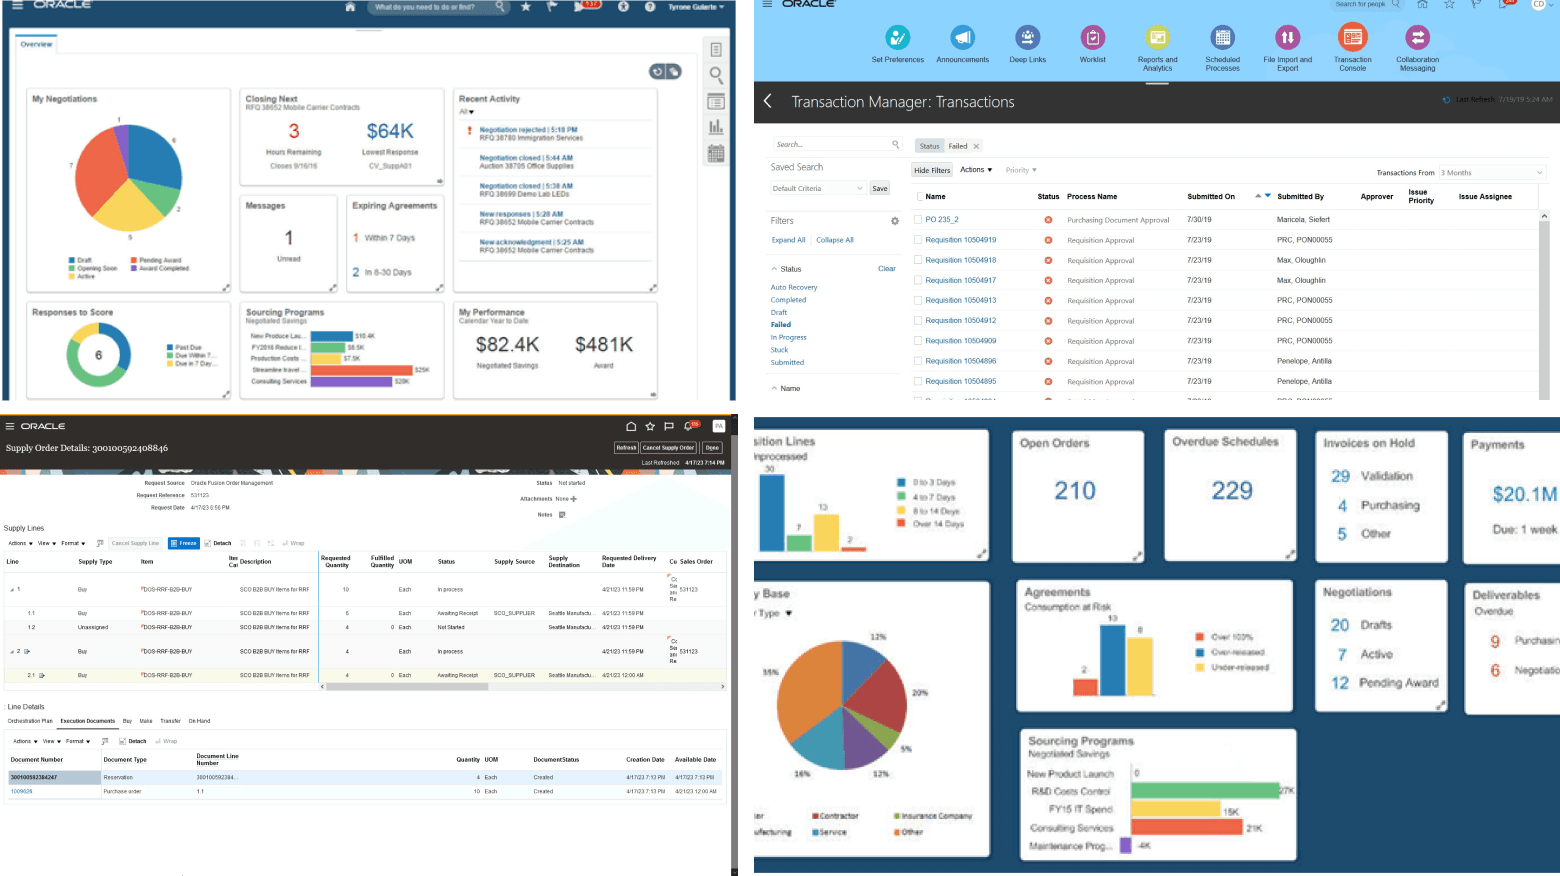
Task: Check the Requisition 10504913 row checkbox
Action: click(918, 300)
